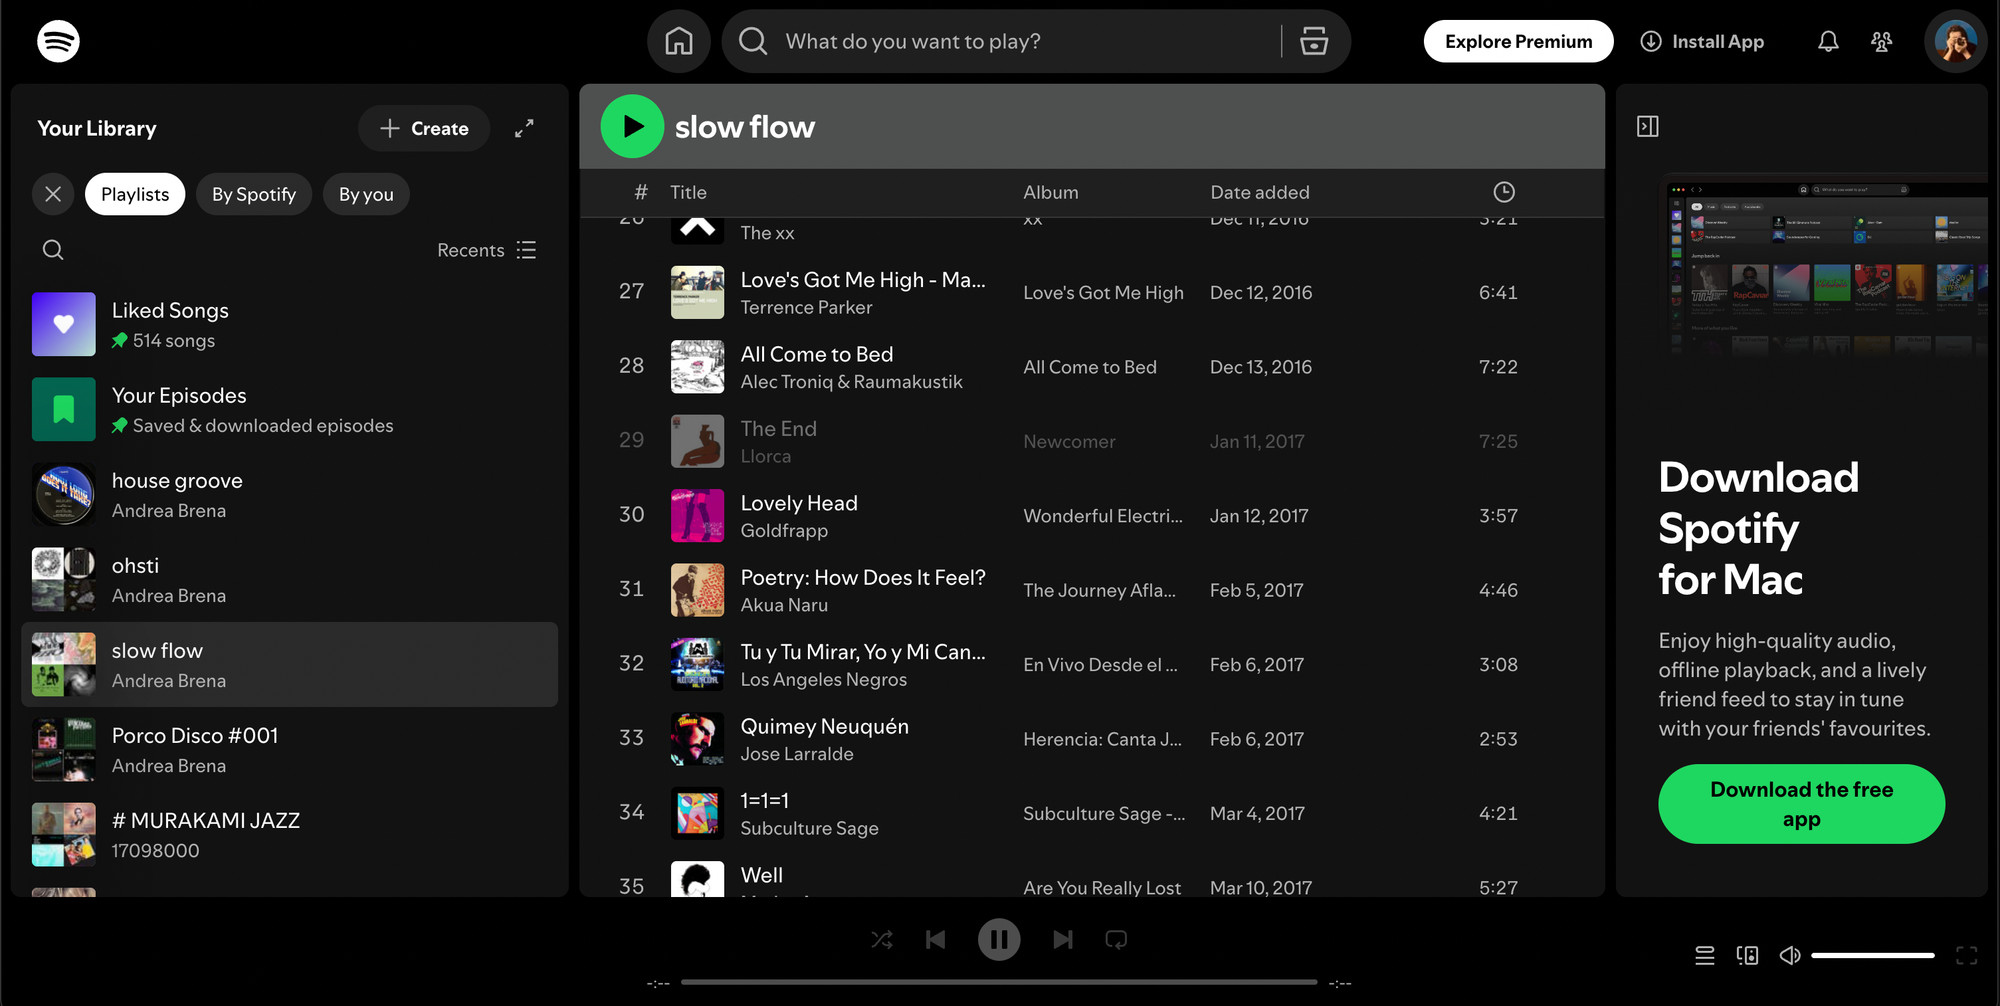The image size is (2000, 1006).
Task: Collapse the right side panel
Action: (1648, 126)
